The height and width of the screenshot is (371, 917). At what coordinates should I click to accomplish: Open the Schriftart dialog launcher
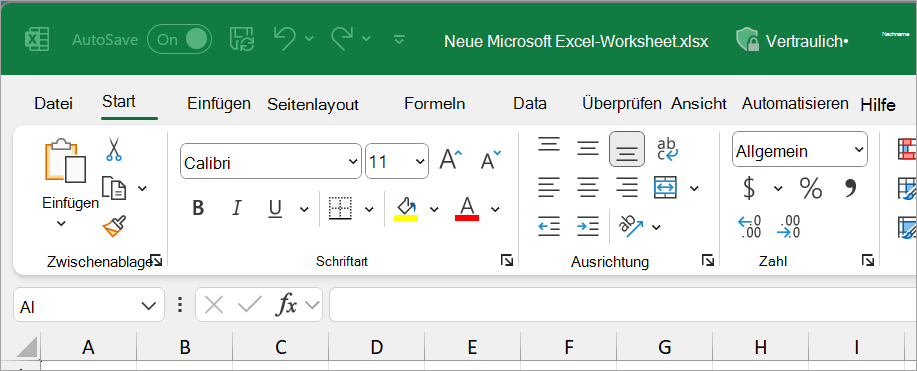click(x=506, y=260)
